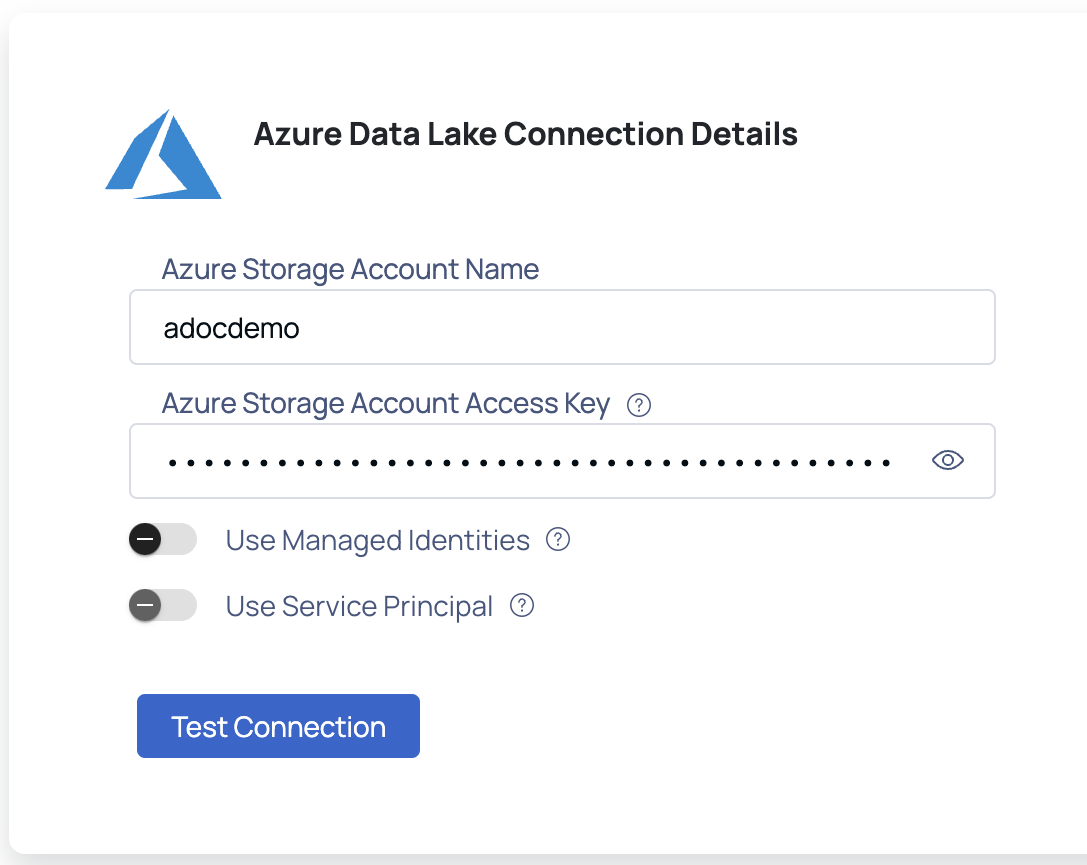Click the Azure Storage Account Name label
Screen dimensions: 1087x865
point(350,269)
